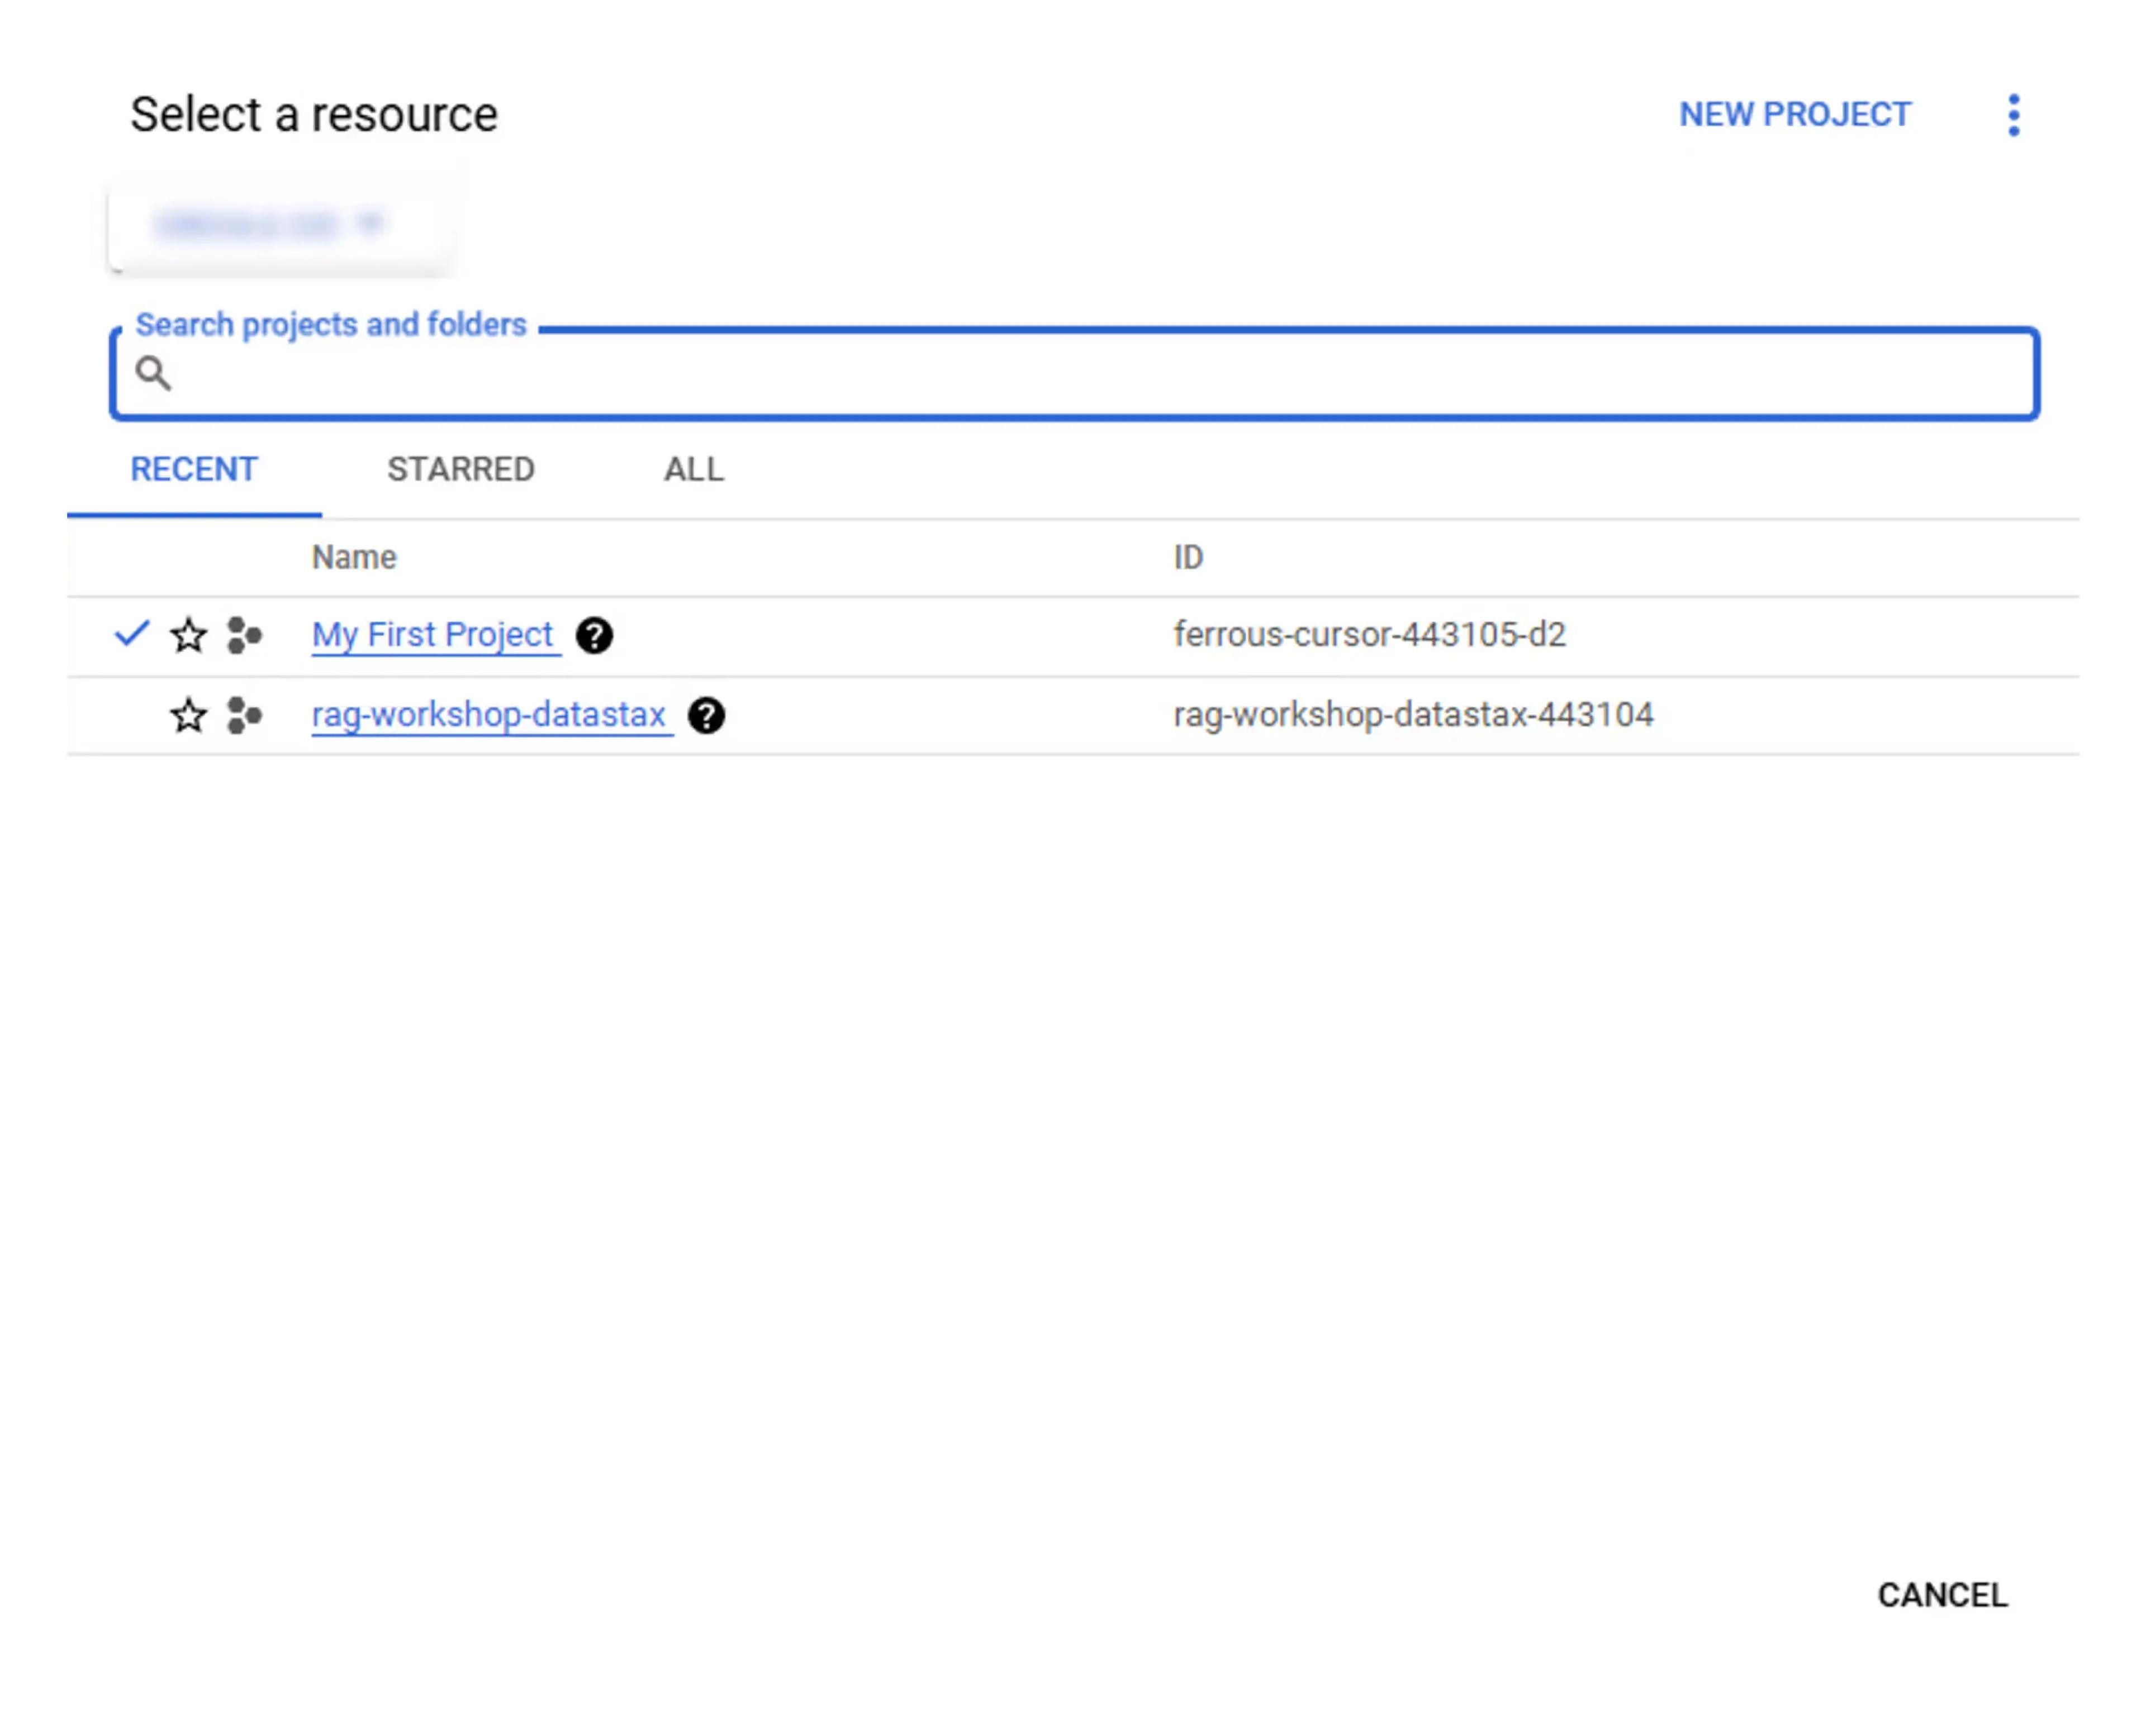
Task: Open the My First Project link
Action: tap(432, 635)
